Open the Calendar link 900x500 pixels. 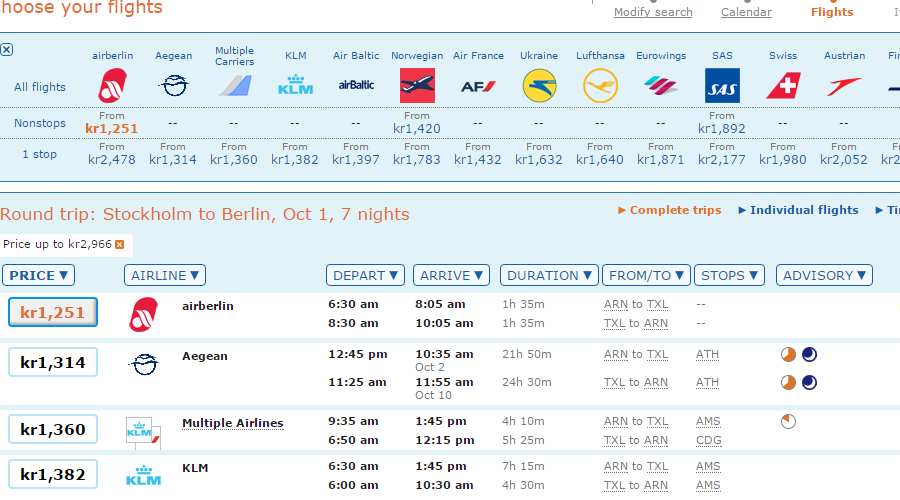746,12
